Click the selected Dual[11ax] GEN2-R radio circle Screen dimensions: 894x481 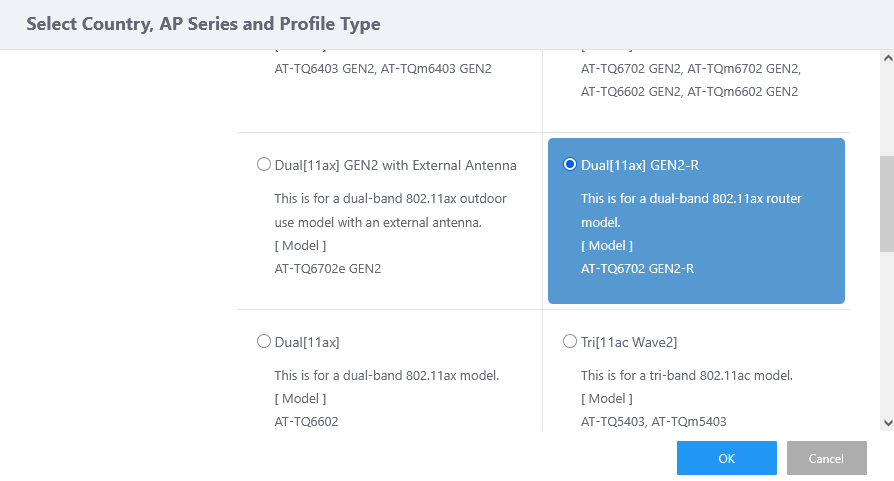570,165
